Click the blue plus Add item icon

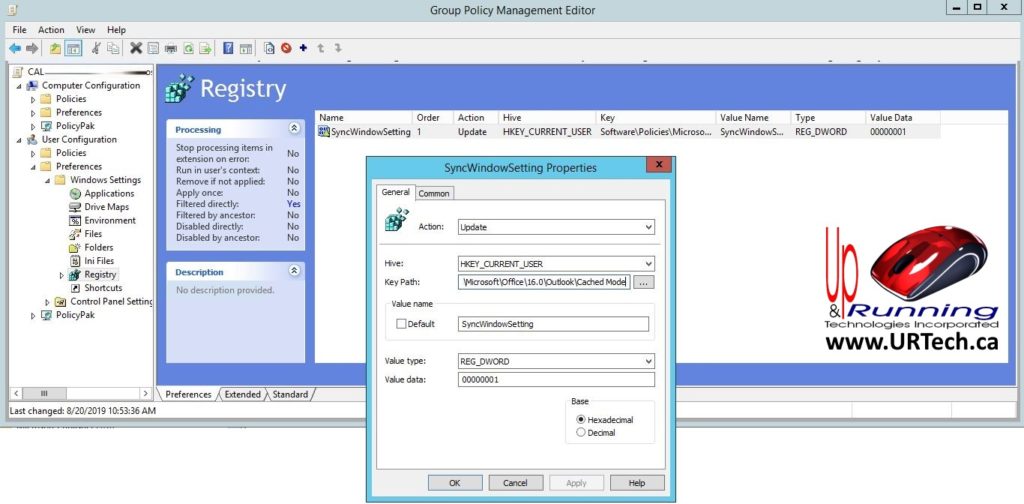[303, 48]
